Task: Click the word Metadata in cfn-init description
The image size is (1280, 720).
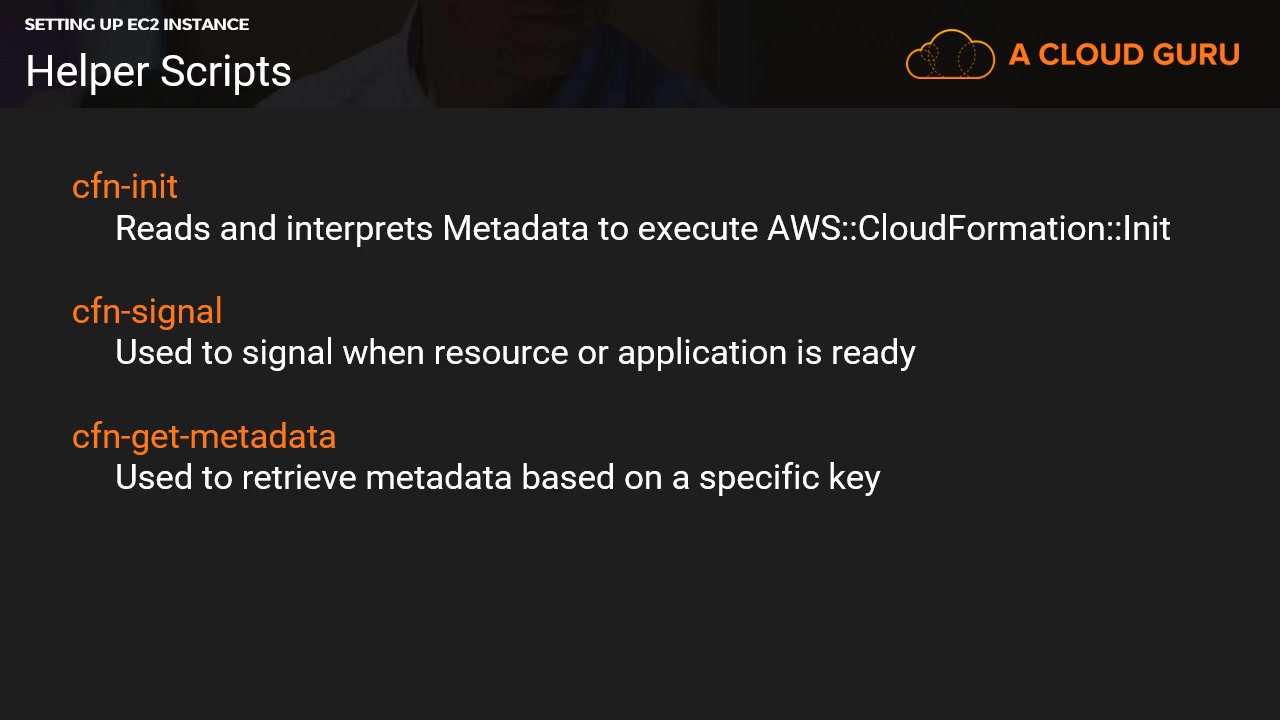Action: (515, 228)
